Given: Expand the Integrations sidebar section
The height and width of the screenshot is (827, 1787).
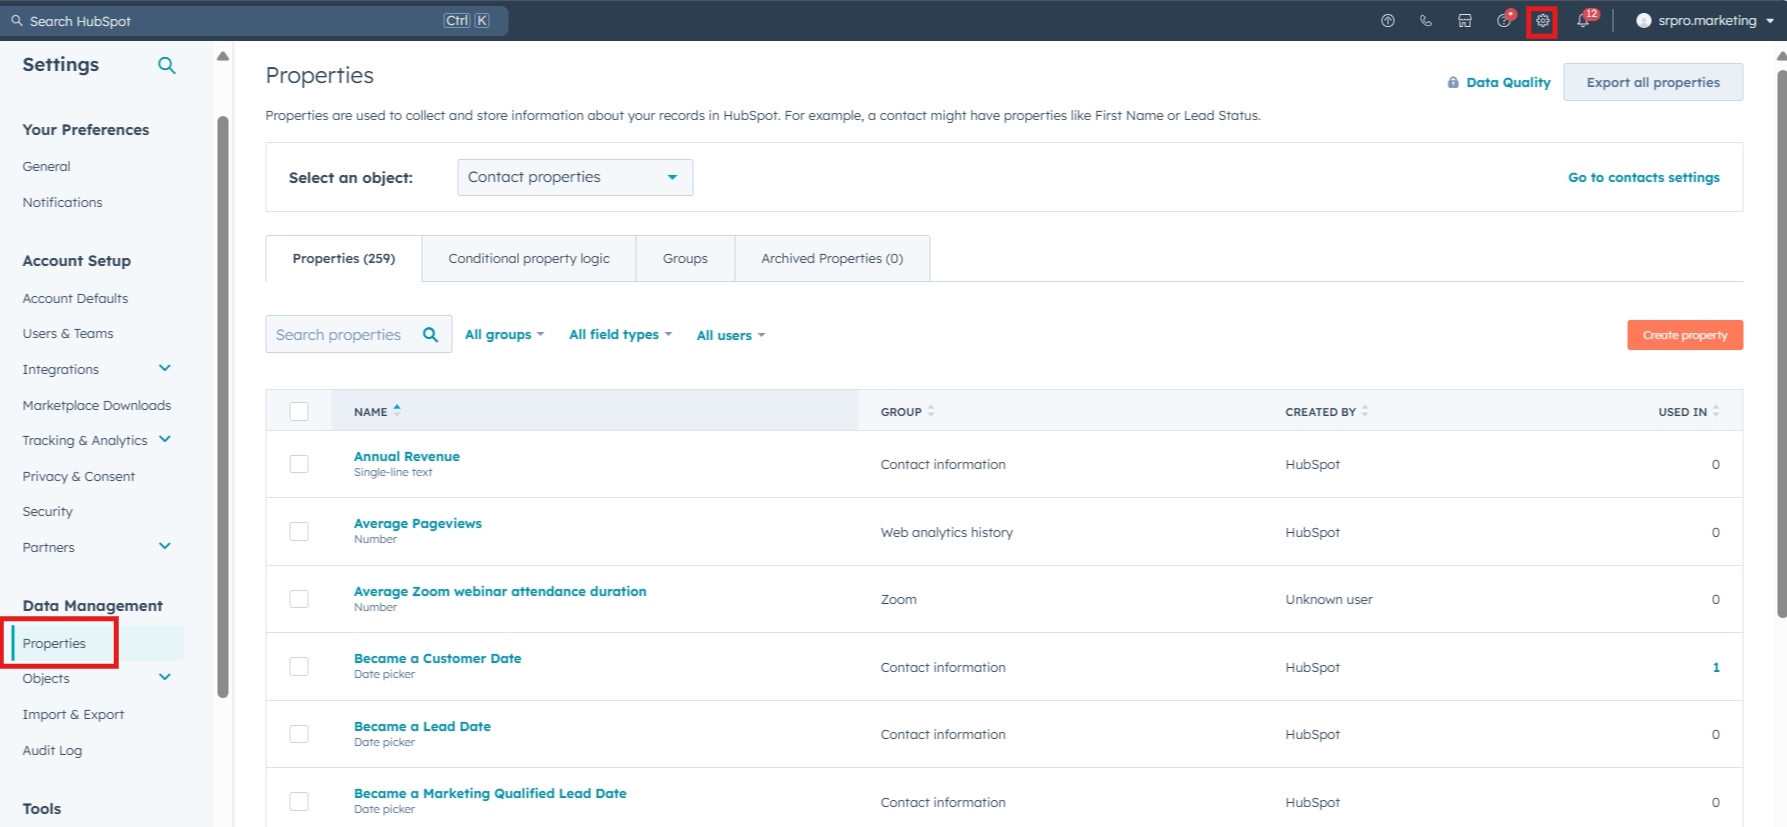Looking at the screenshot, I should (165, 369).
